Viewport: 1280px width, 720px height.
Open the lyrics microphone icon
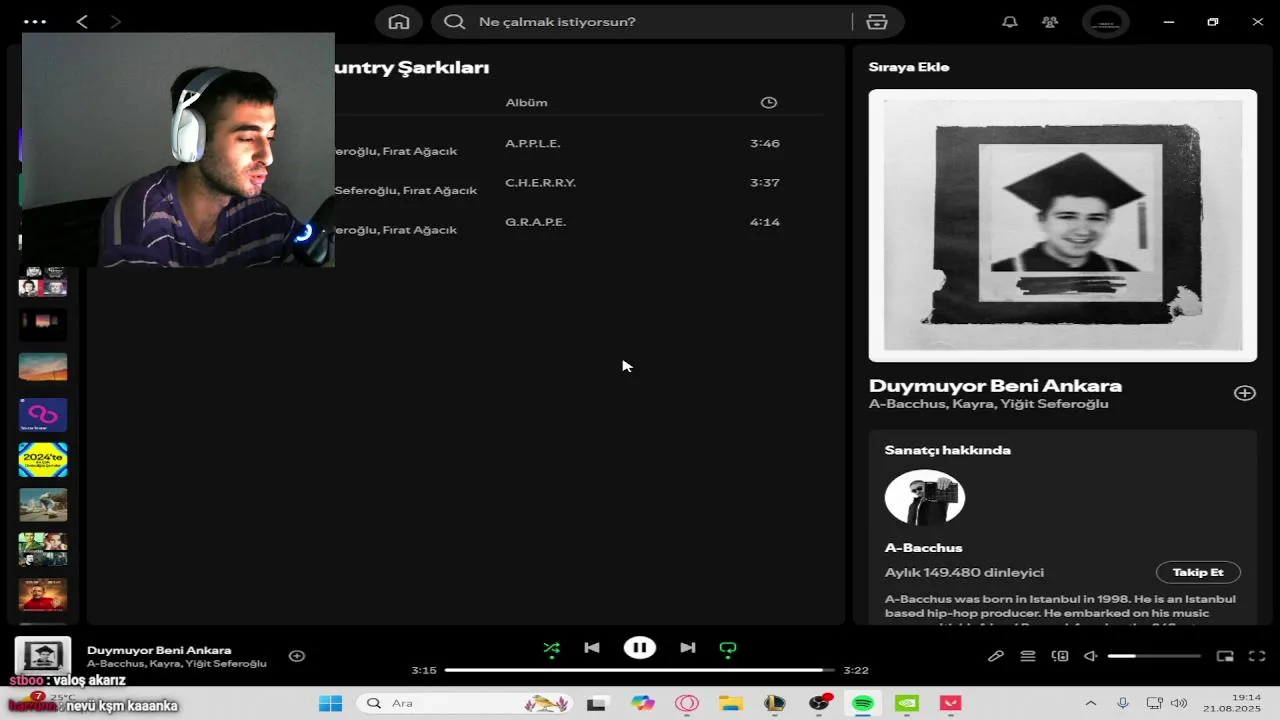996,656
